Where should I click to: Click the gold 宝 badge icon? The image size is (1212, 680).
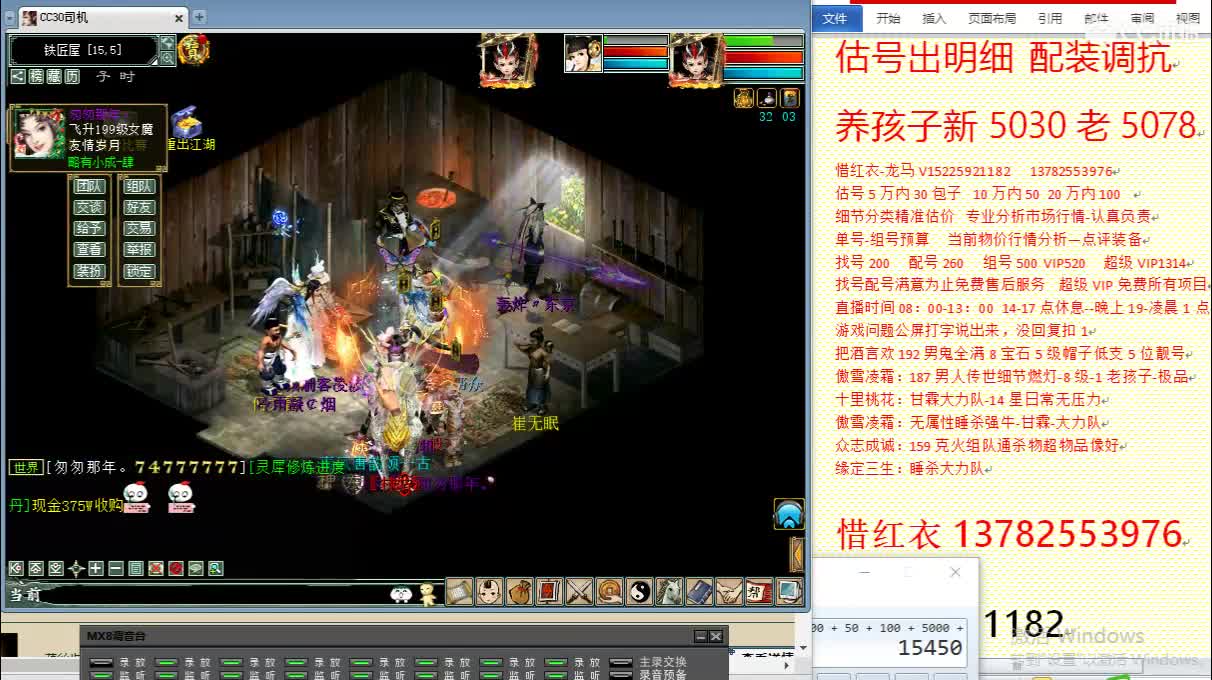click(x=193, y=49)
